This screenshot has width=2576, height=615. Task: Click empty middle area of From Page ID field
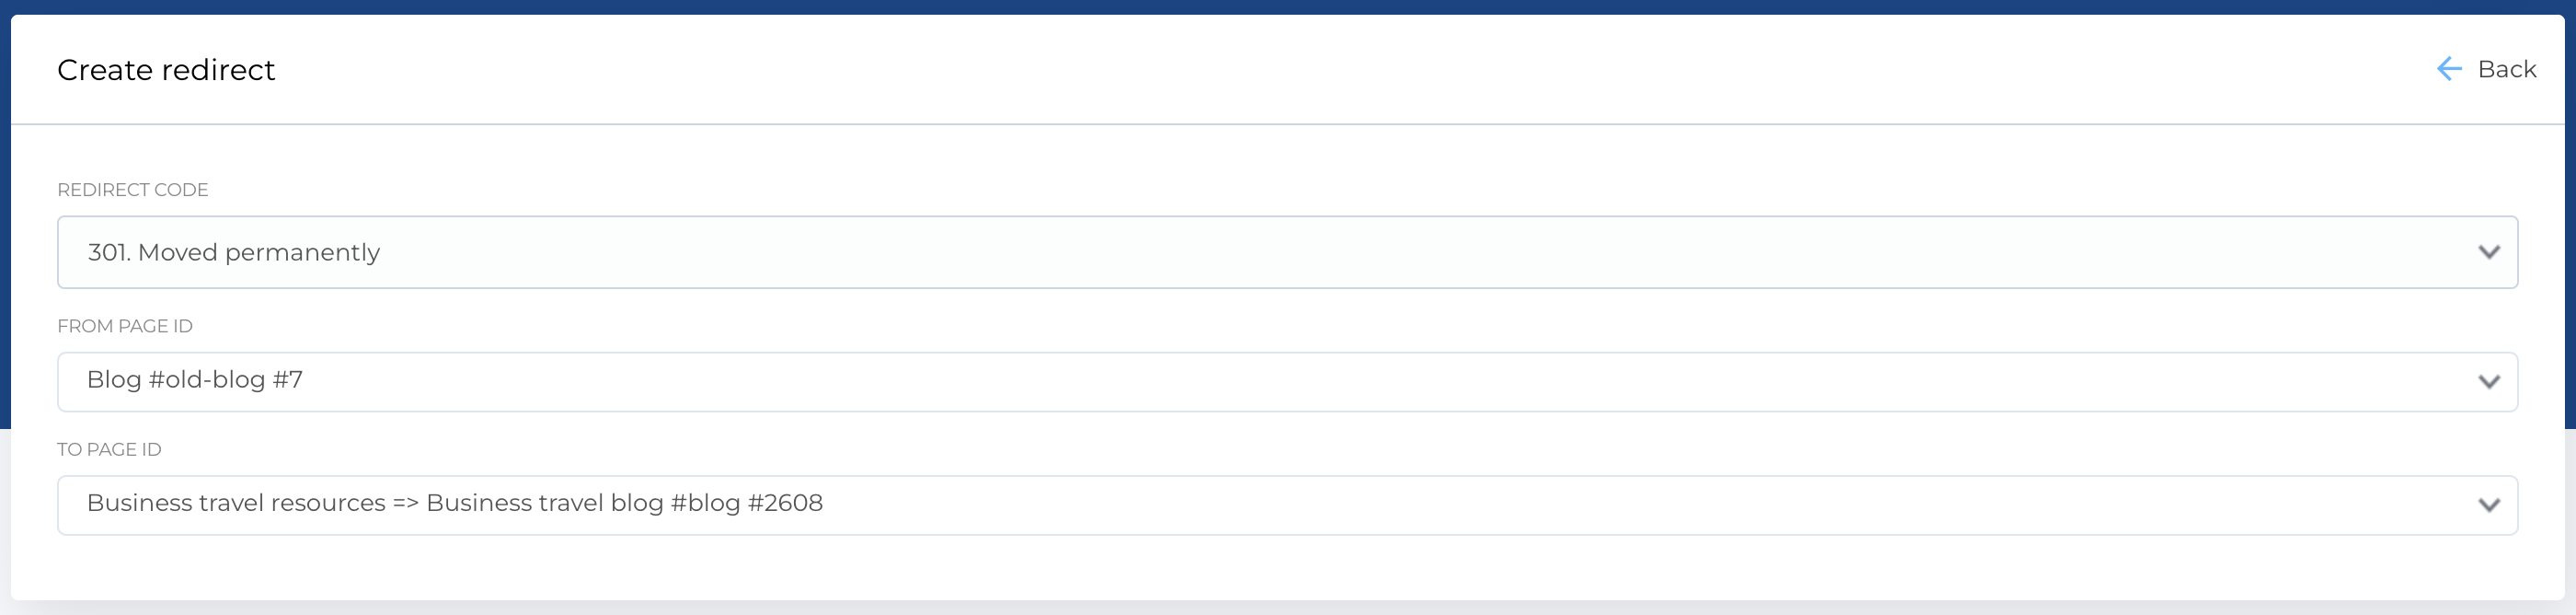[1400, 381]
